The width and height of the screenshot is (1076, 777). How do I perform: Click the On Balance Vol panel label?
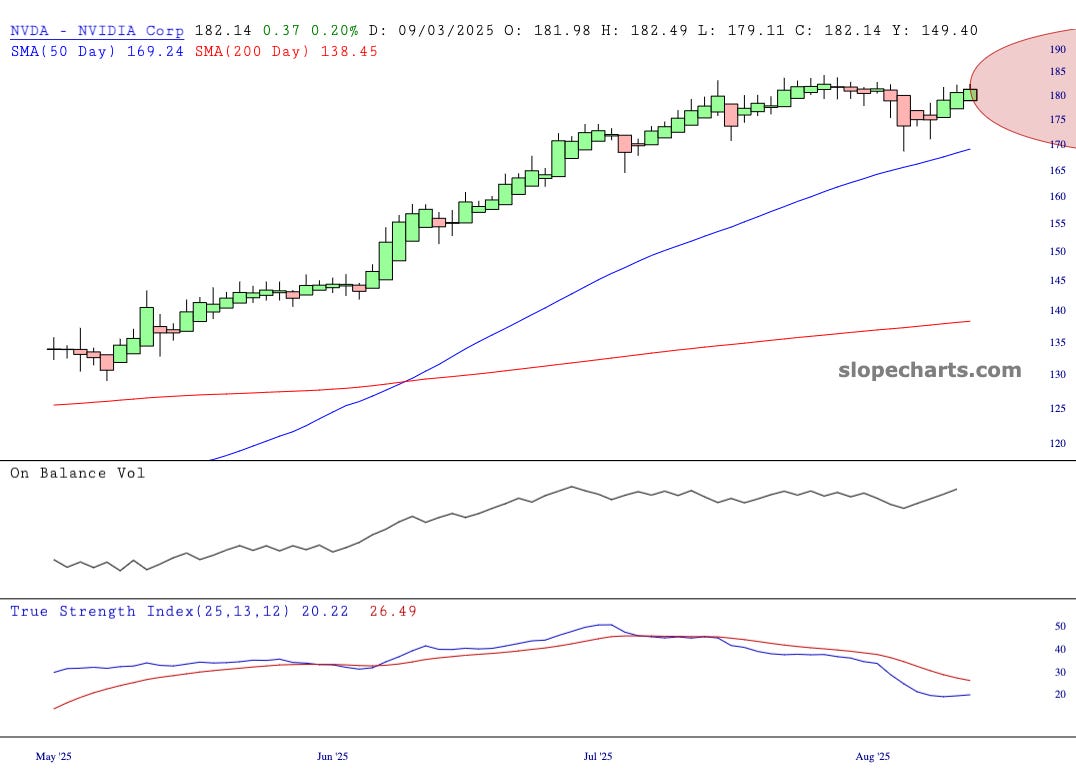coord(78,473)
